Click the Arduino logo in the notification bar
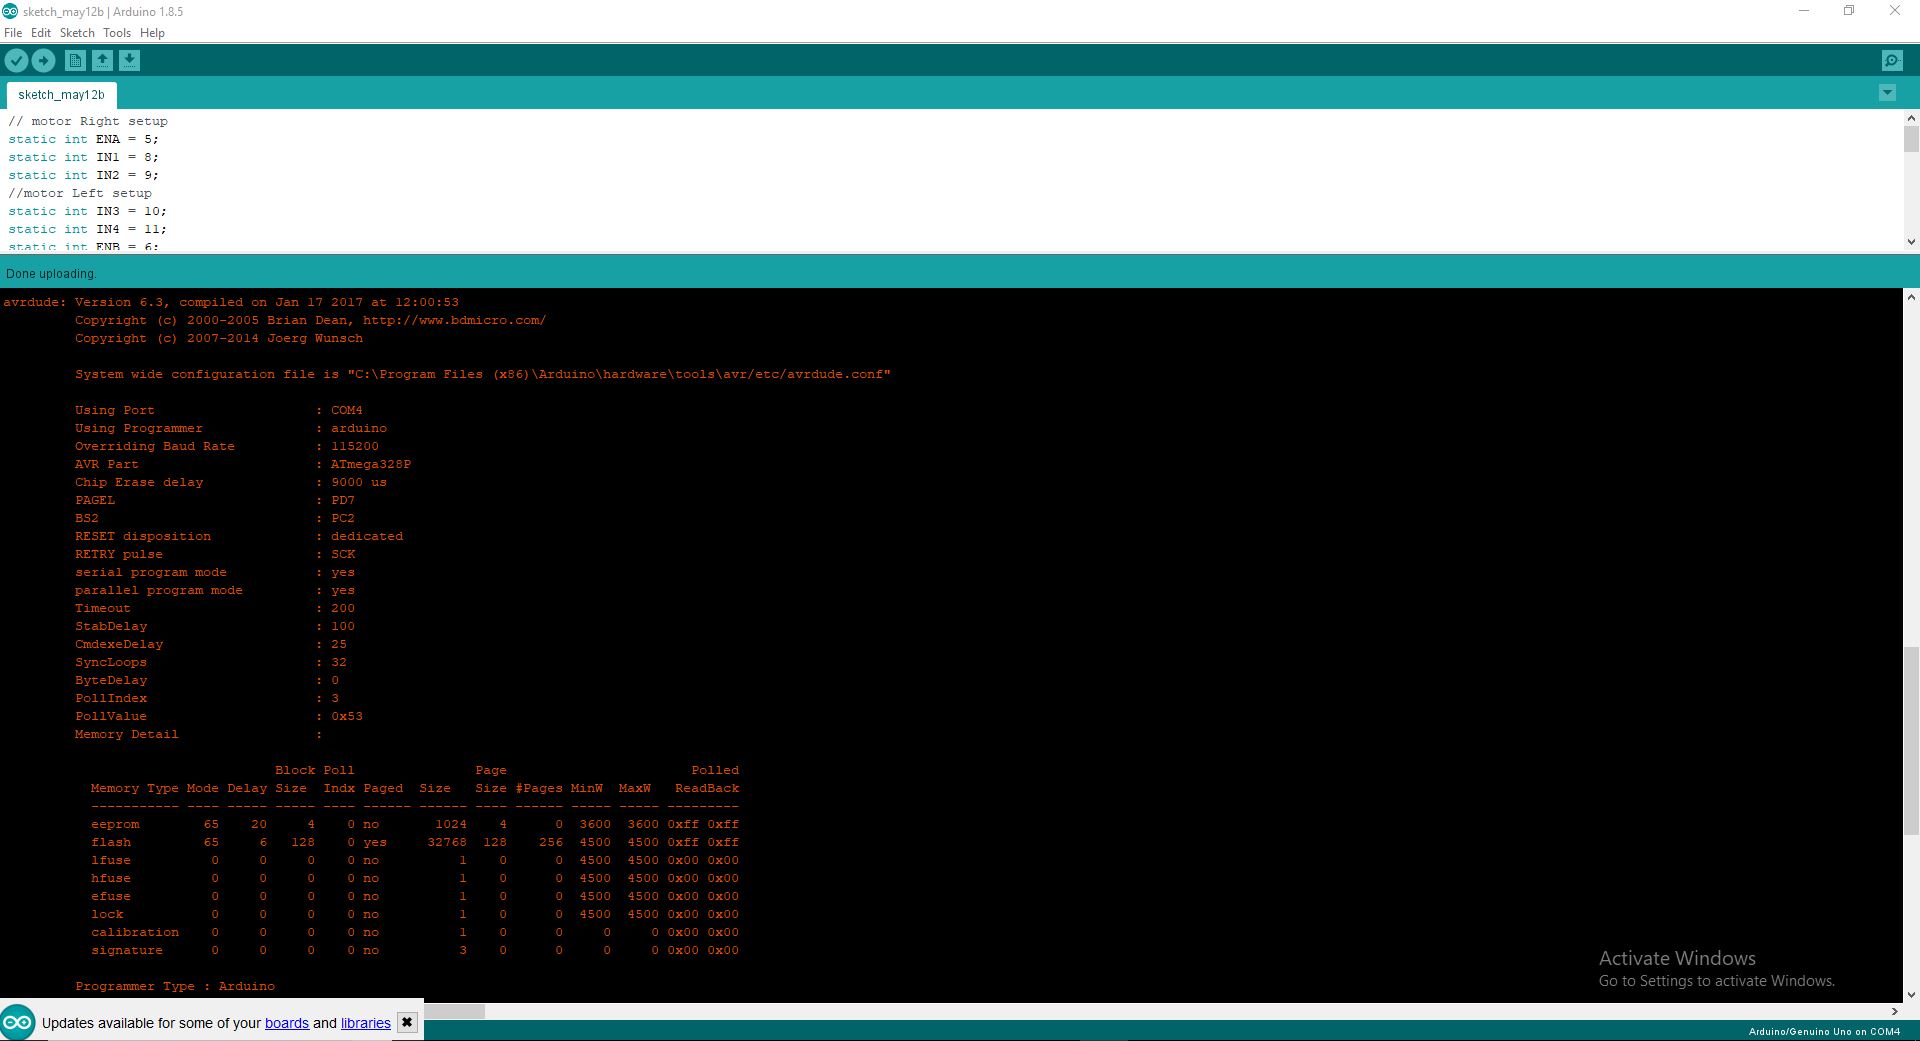This screenshot has width=1920, height=1041. pos(18,1023)
